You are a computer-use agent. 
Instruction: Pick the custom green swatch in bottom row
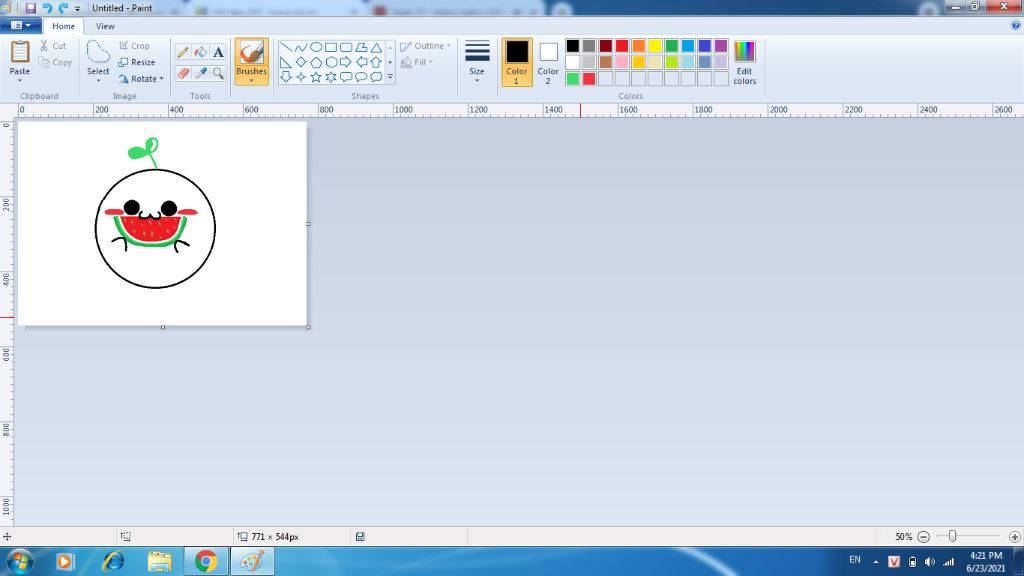pos(573,78)
